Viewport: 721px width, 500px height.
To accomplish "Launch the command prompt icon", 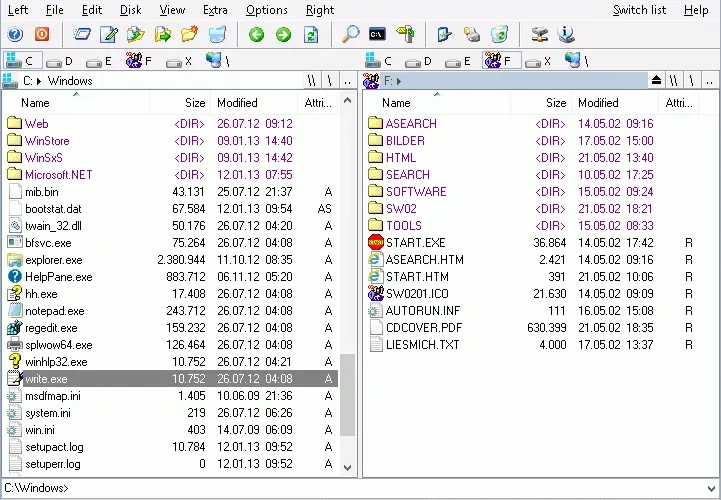I will pyautogui.click(x=378, y=34).
